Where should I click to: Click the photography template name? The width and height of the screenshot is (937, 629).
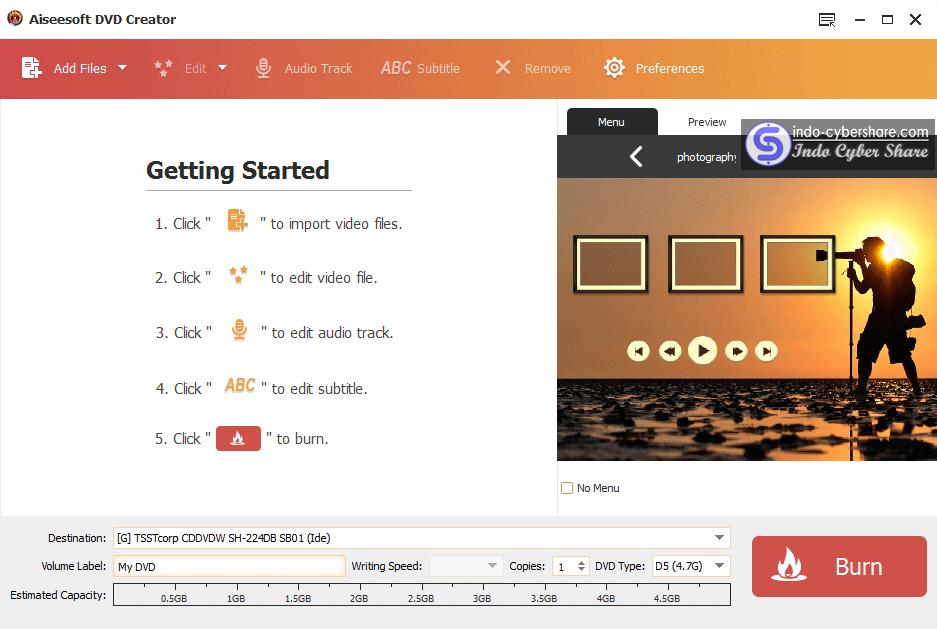coord(707,157)
